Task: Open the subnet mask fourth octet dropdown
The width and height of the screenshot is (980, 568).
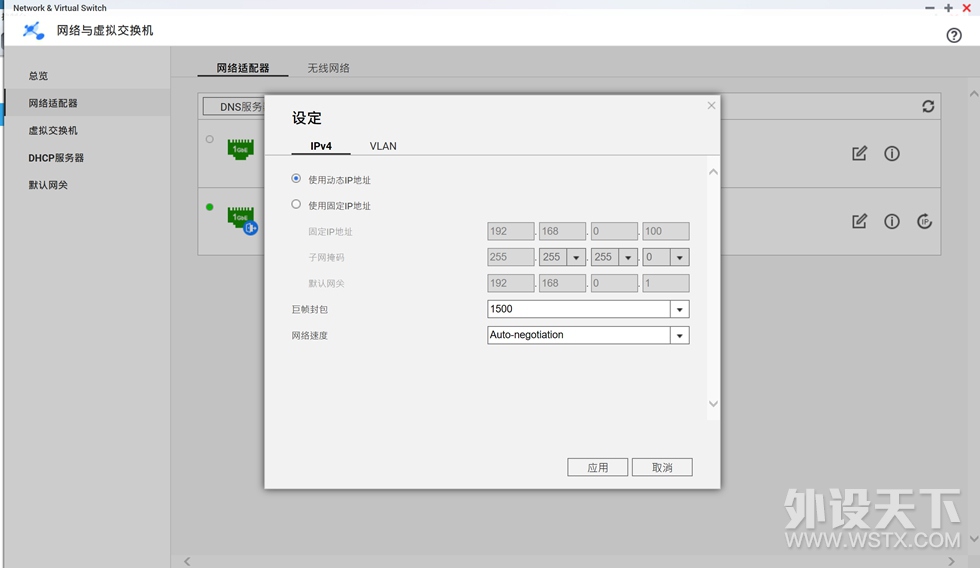Action: click(x=680, y=257)
